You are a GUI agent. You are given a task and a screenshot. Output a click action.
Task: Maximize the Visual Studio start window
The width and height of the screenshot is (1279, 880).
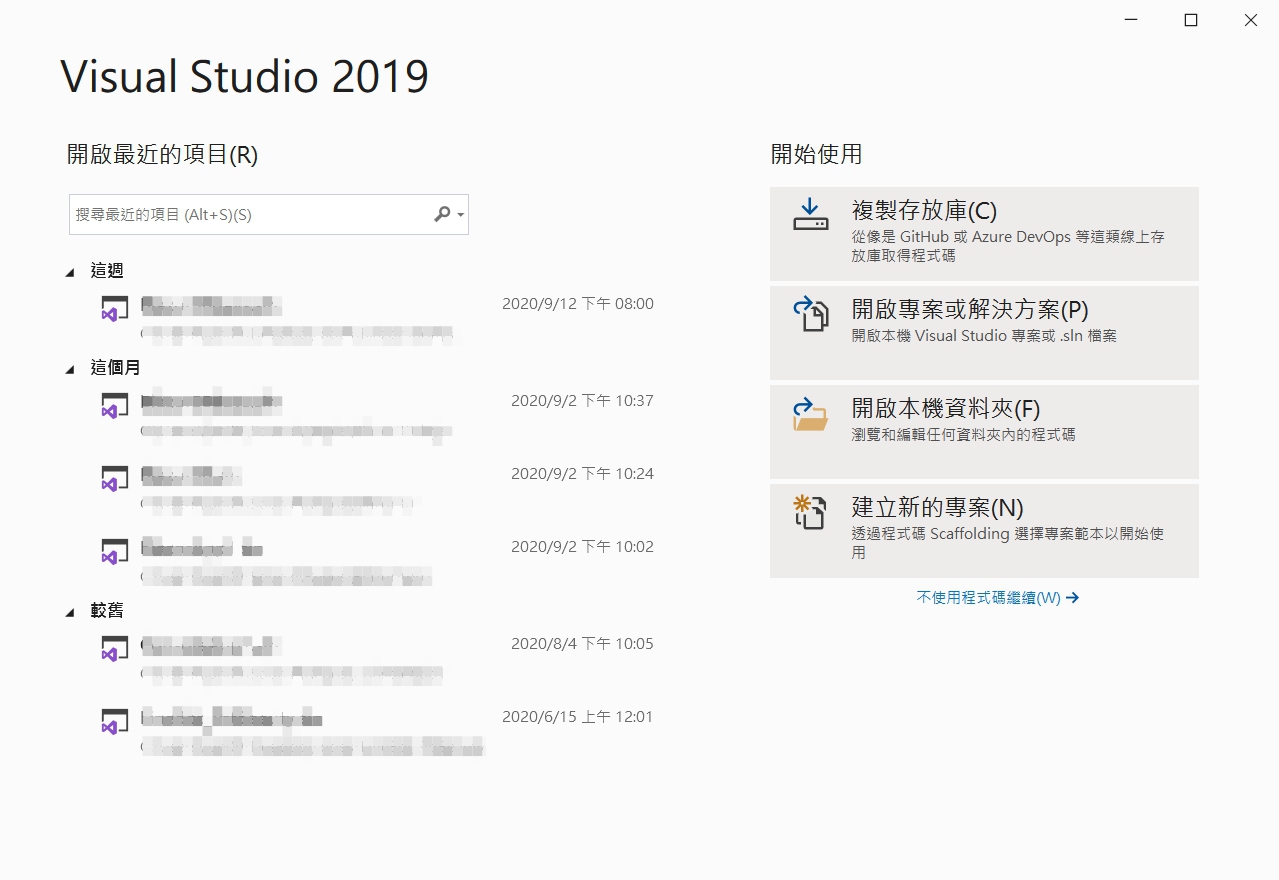1191,20
